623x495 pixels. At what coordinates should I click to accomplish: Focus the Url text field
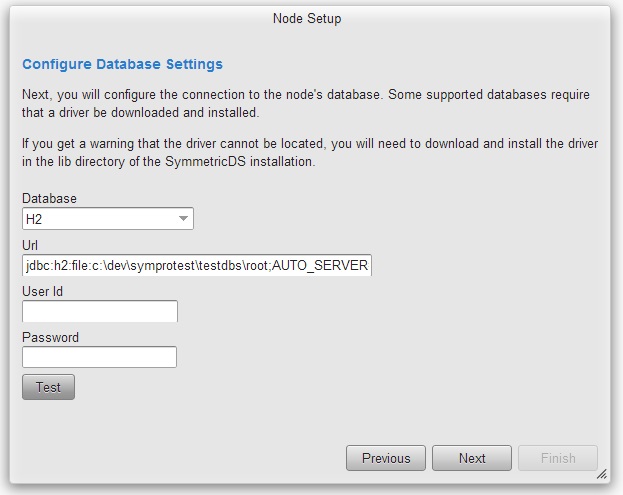click(197, 265)
